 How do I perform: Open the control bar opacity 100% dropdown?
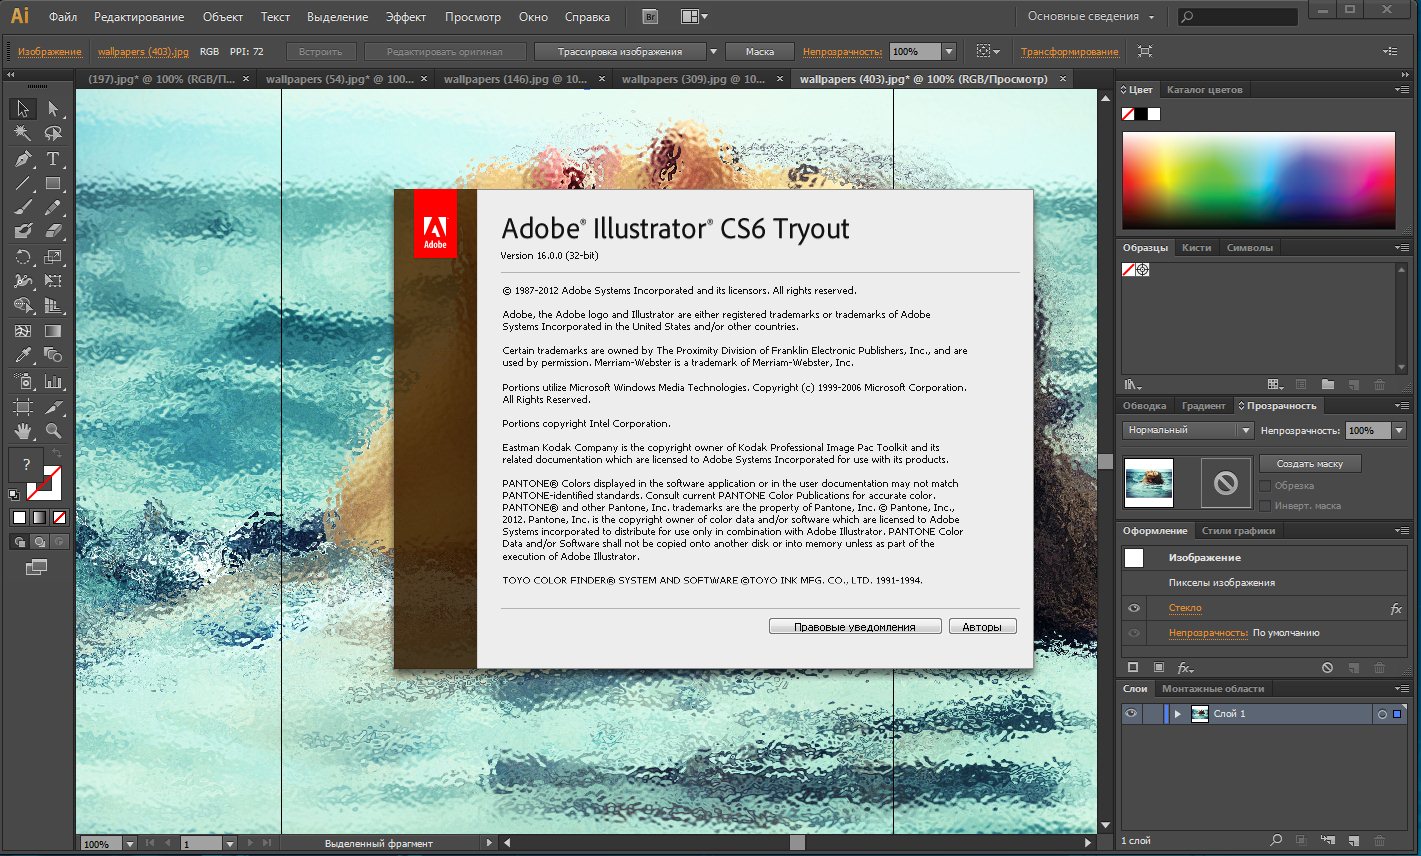pyautogui.click(x=948, y=51)
